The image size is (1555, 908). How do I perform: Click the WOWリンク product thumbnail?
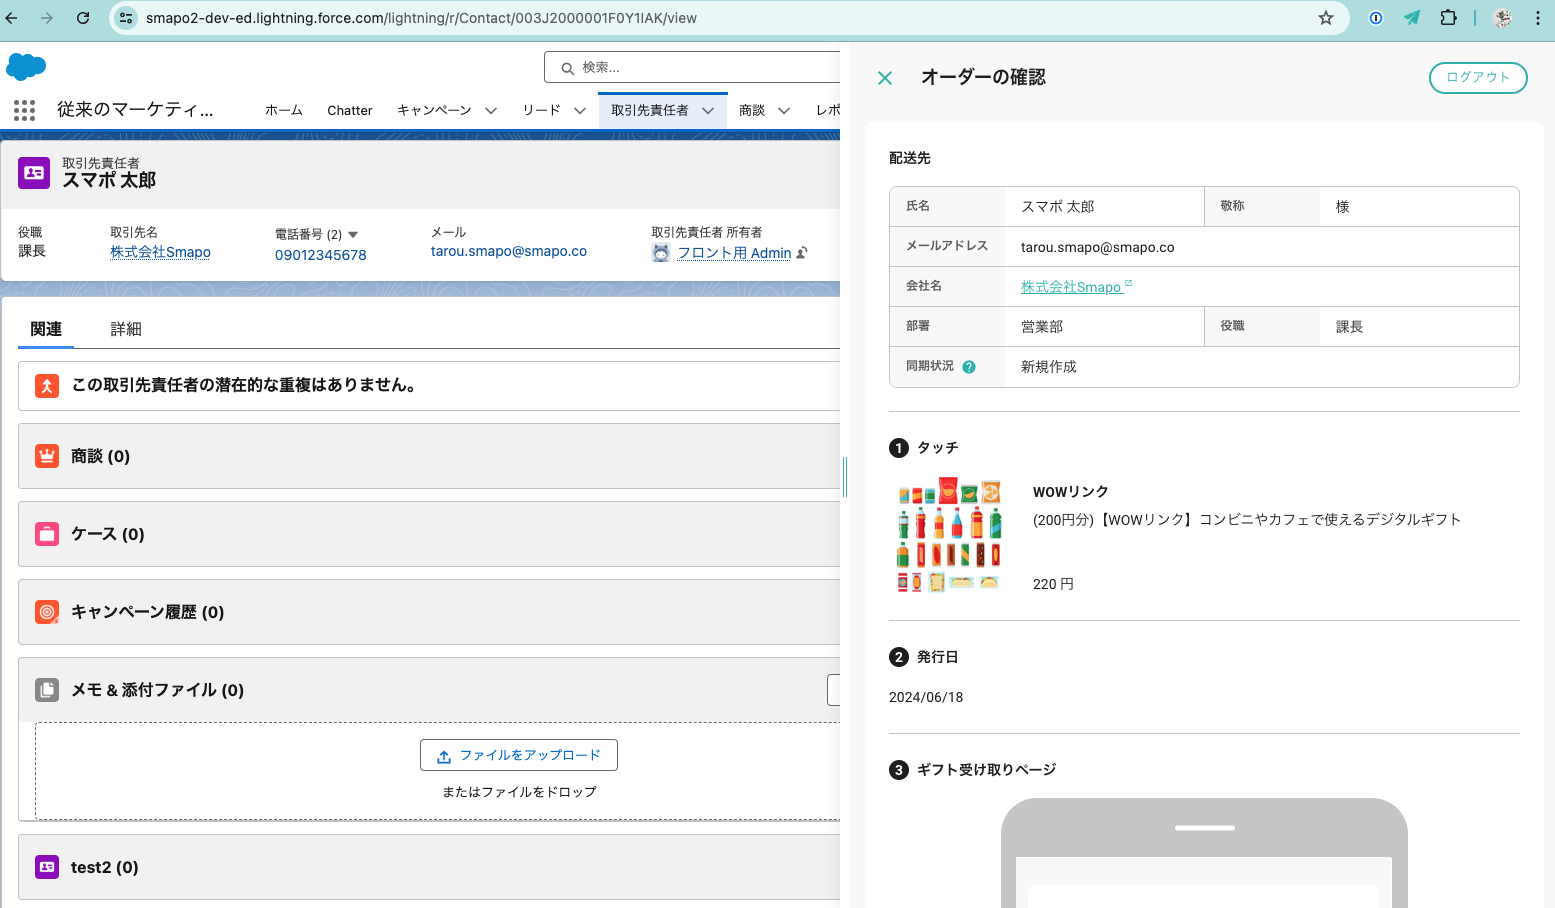click(x=948, y=535)
